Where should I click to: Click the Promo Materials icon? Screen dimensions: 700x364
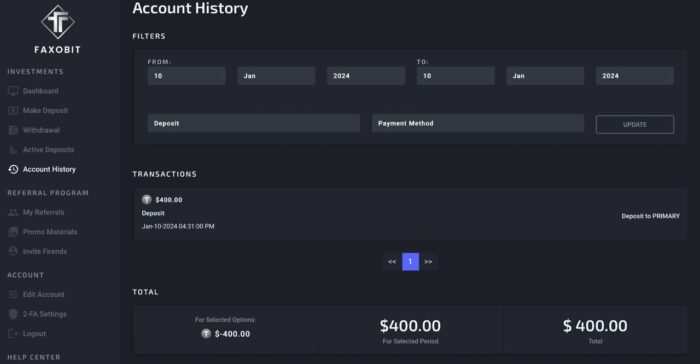click(13, 232)
